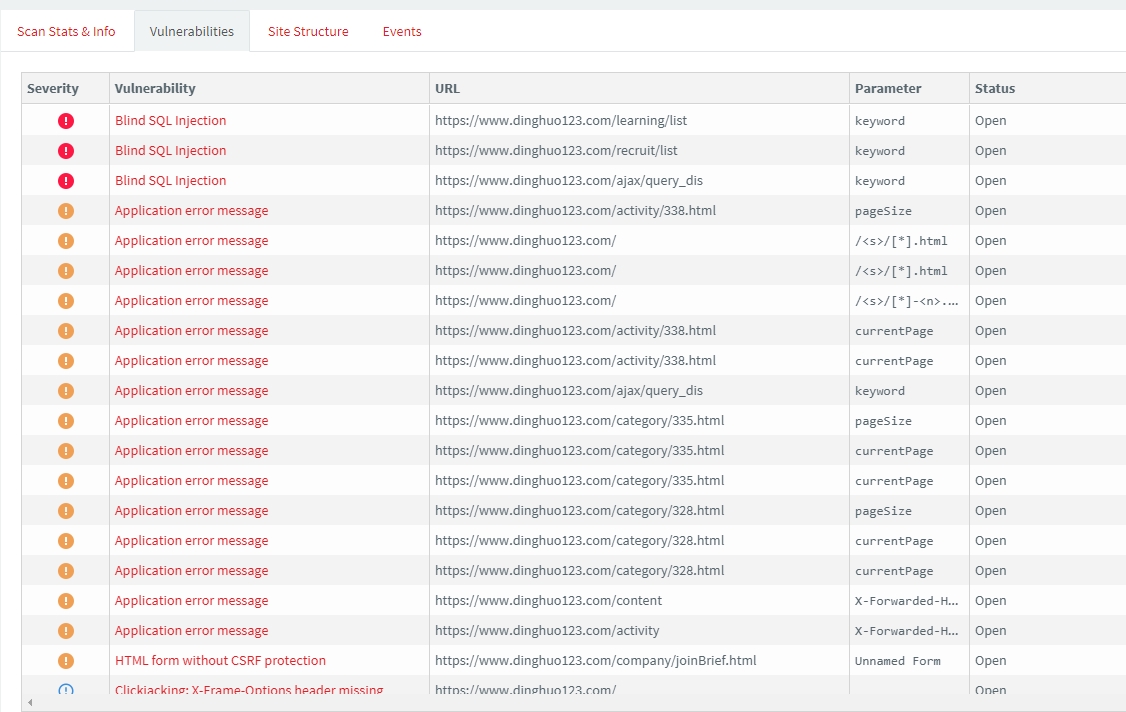Select URL cell of category/335.html pageSize row
This screenshot has width=1126, height=712.
point(580,421)
